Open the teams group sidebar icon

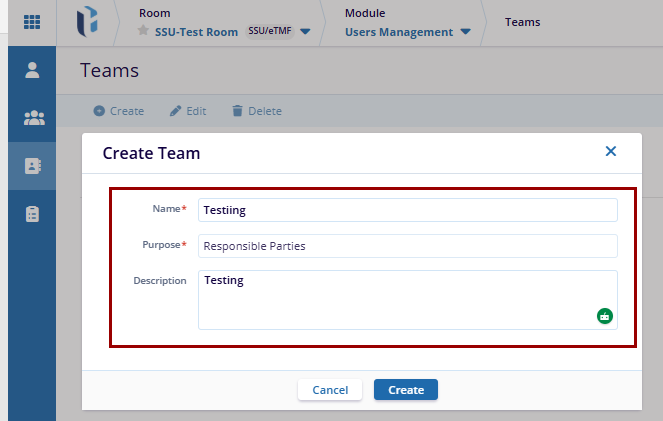[32, 118]
